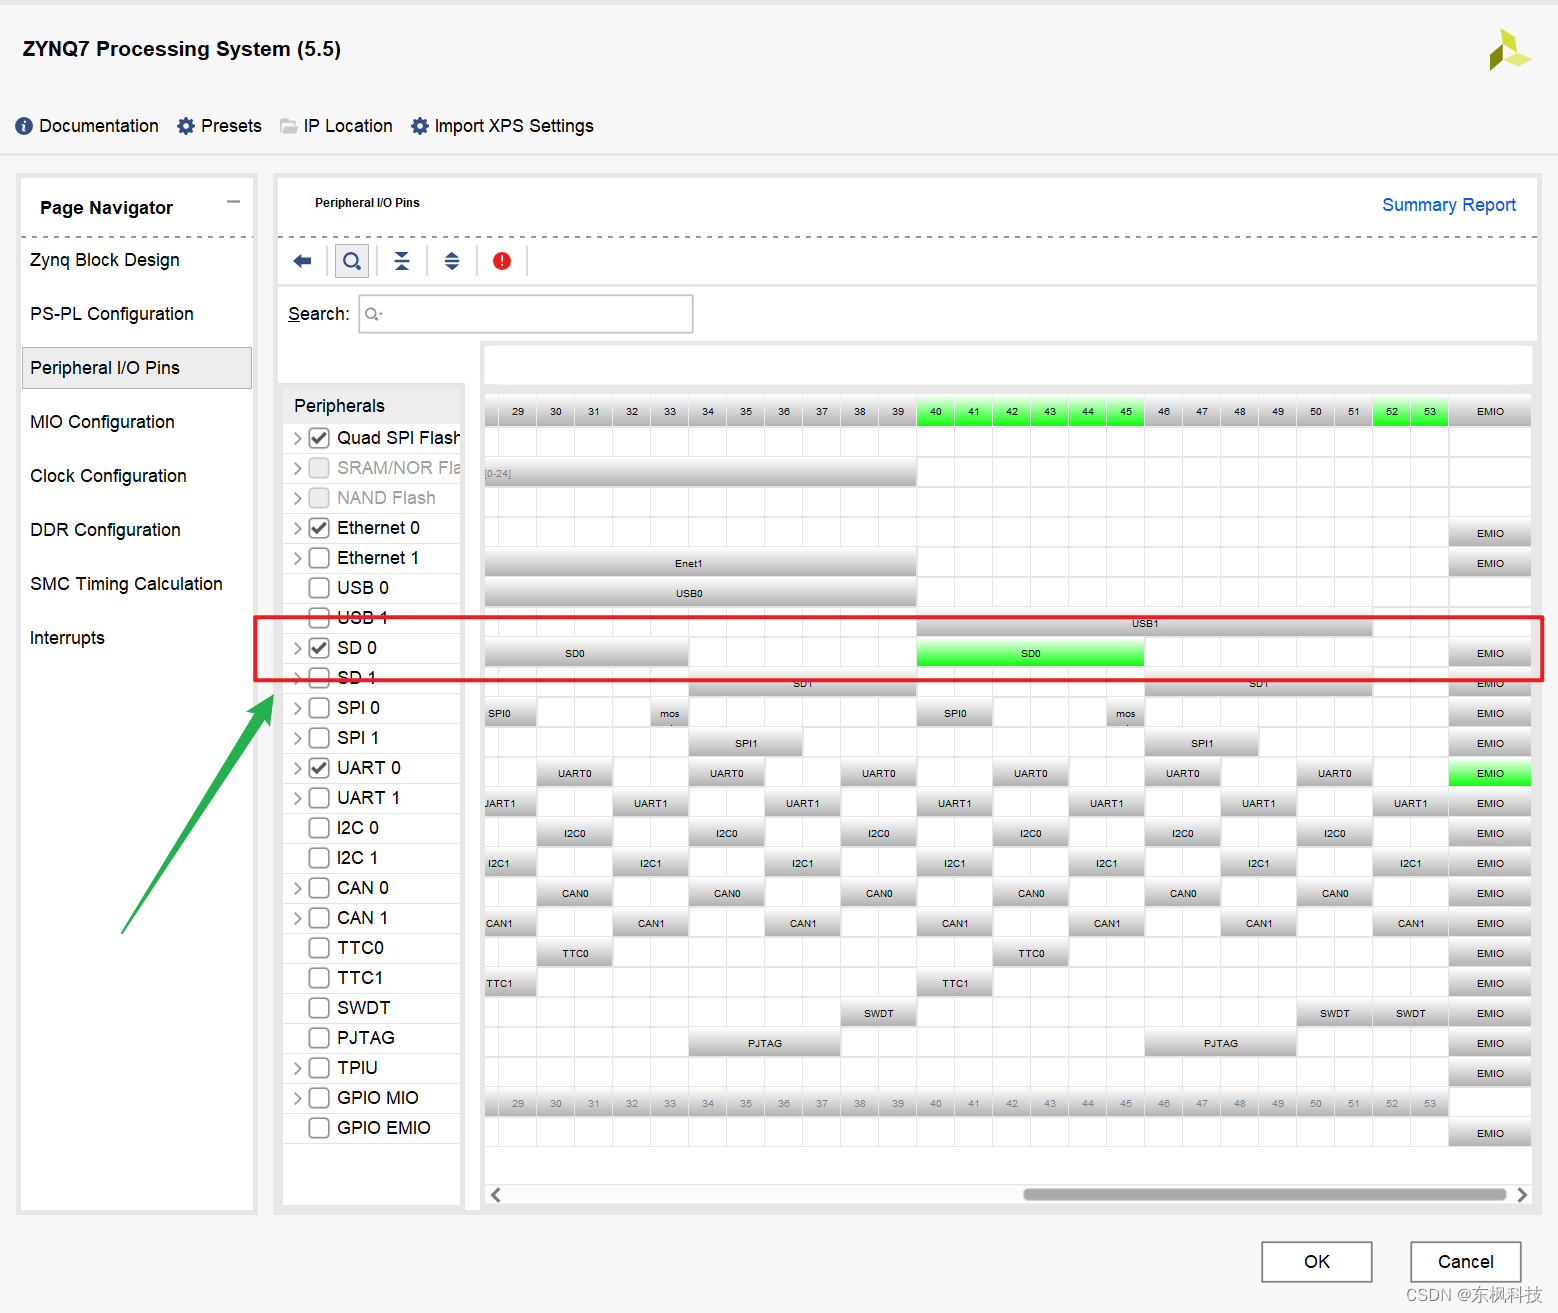The height and width of the screenshot is (1313, 1558).
Task: Toggle the search magnifier toolbar icon
Action: [352, 261]
